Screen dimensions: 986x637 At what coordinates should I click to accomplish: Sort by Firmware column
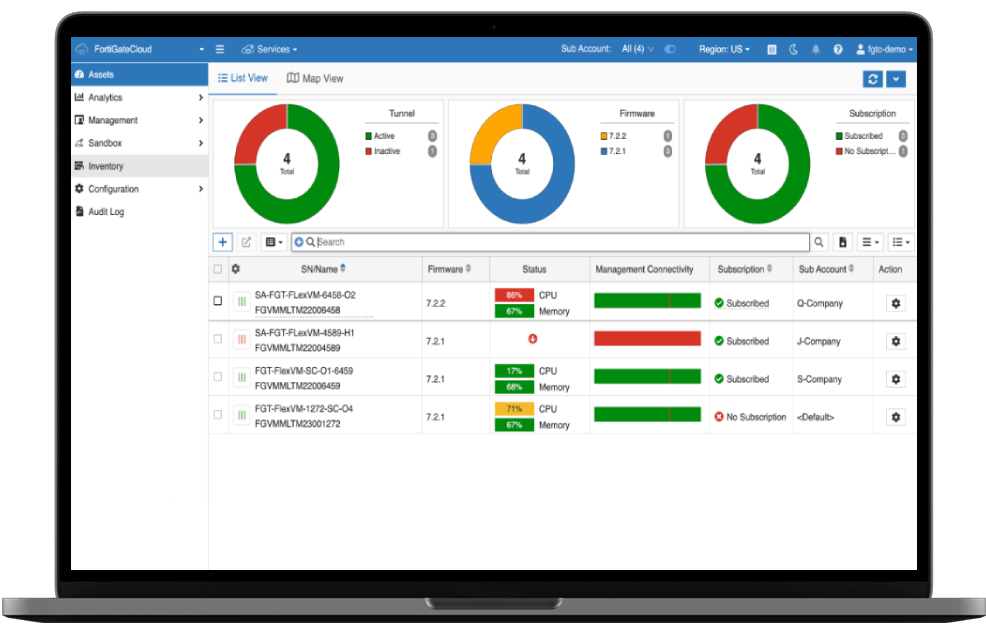[449, 269]
